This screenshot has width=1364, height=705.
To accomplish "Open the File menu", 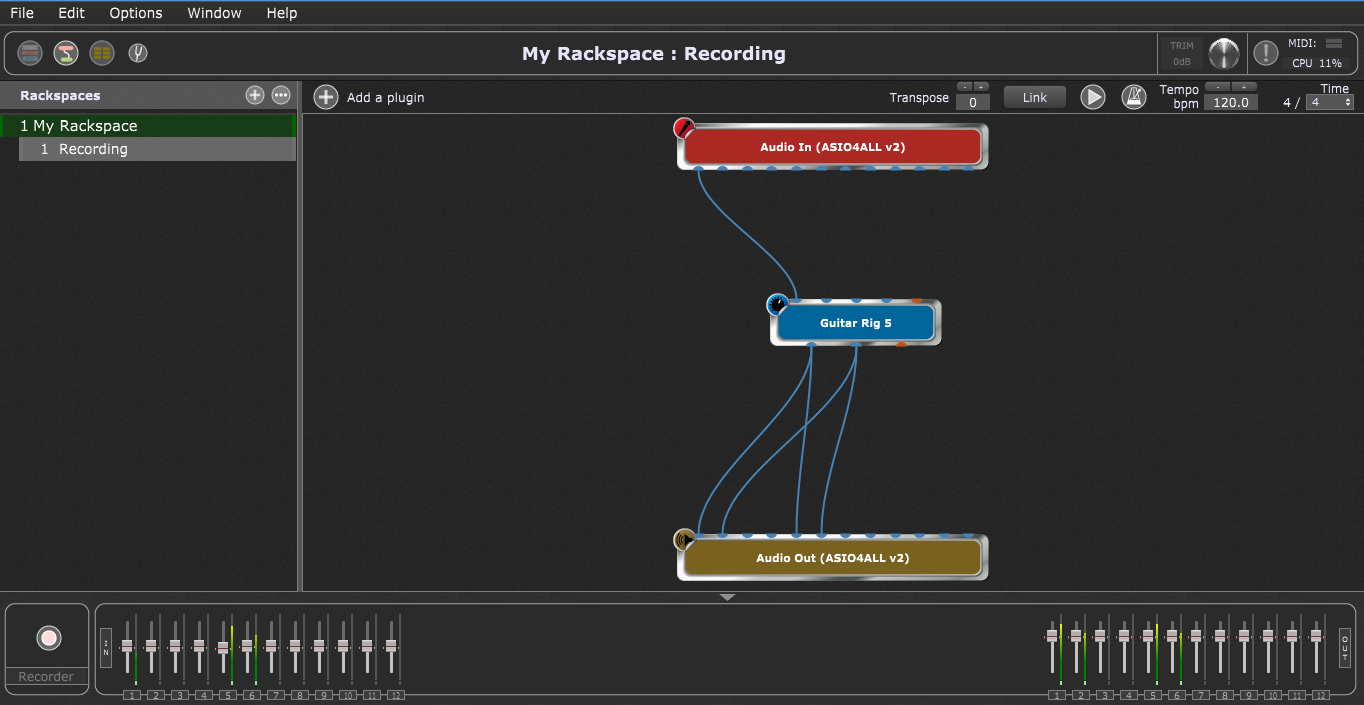I will pyautogui.click(x=22, y=13).
